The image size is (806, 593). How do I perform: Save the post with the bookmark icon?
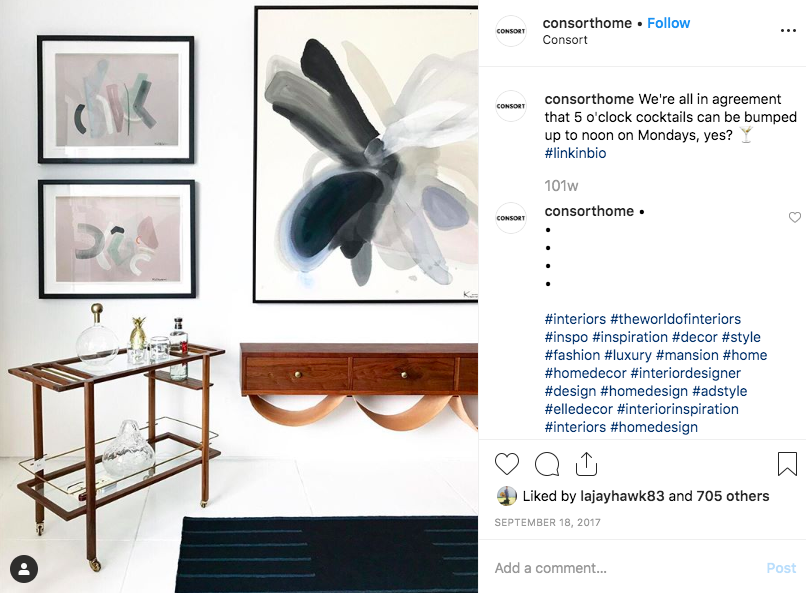tap(787, 464)
